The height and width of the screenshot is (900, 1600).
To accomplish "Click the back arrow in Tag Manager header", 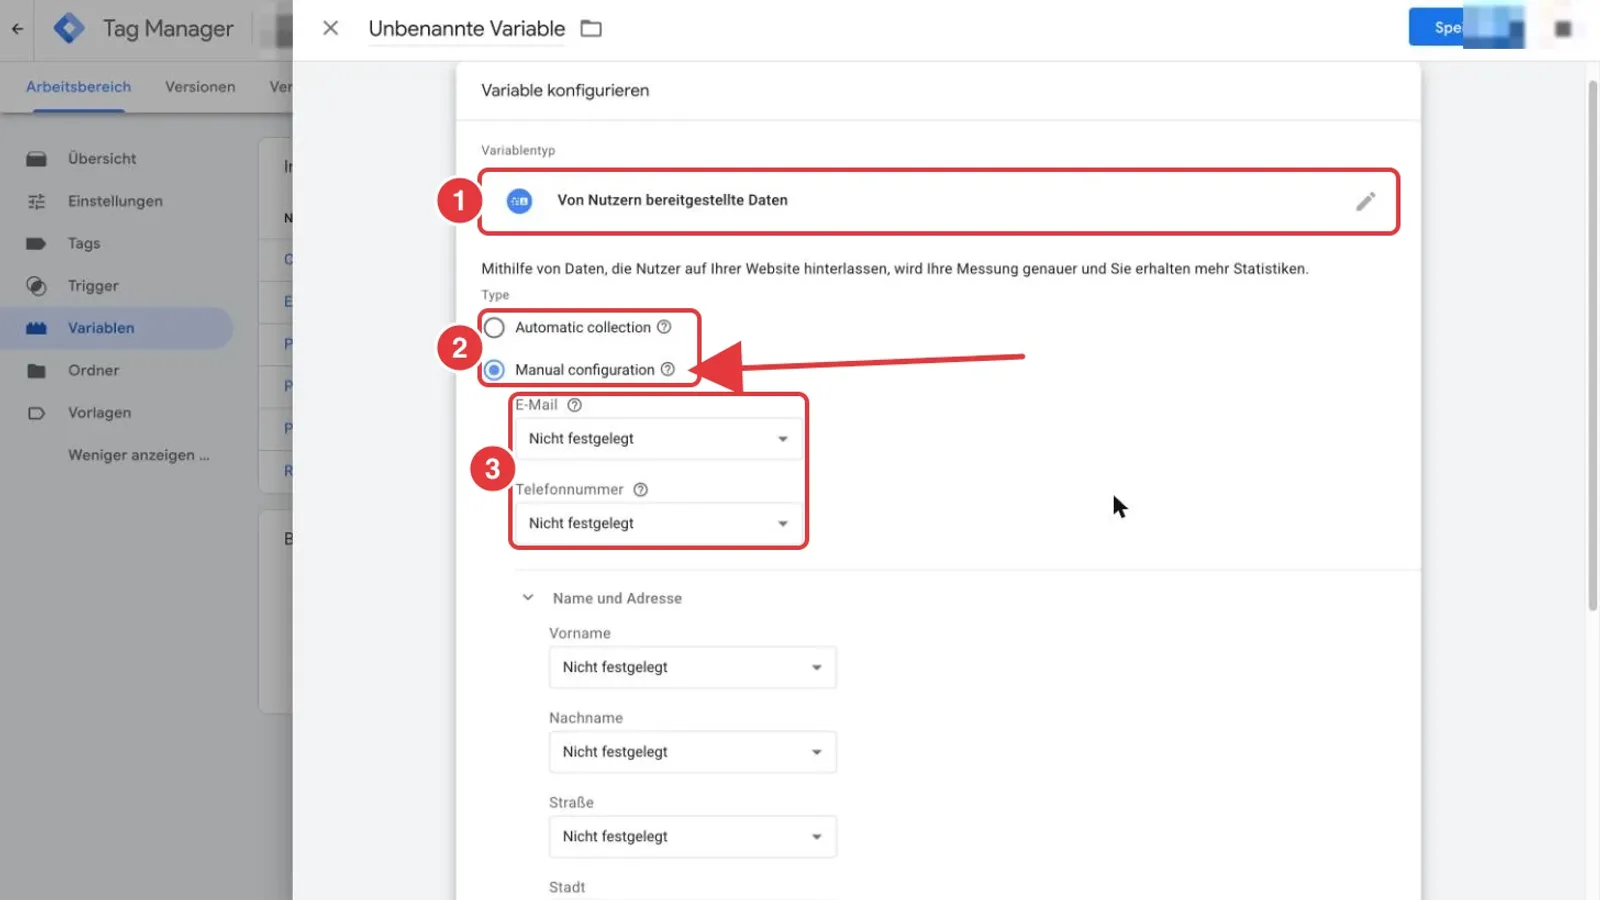I will pyautogui.click(x=17, y=29).
